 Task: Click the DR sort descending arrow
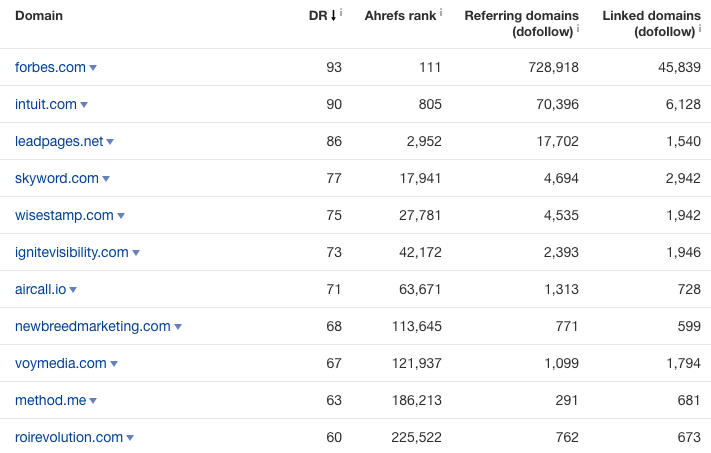(x=333, y=15)
